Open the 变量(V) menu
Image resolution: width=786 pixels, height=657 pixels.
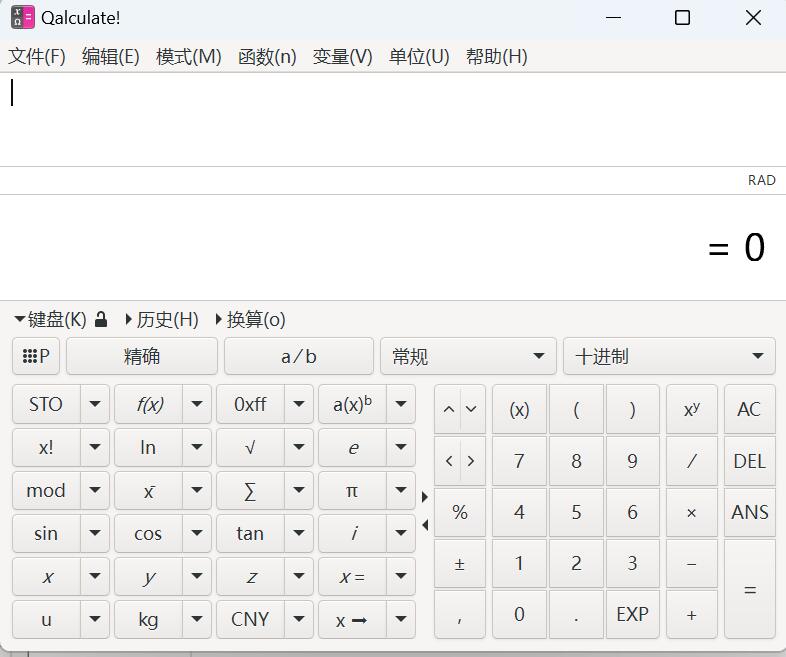pyautogui.click(x=342, y=56)
